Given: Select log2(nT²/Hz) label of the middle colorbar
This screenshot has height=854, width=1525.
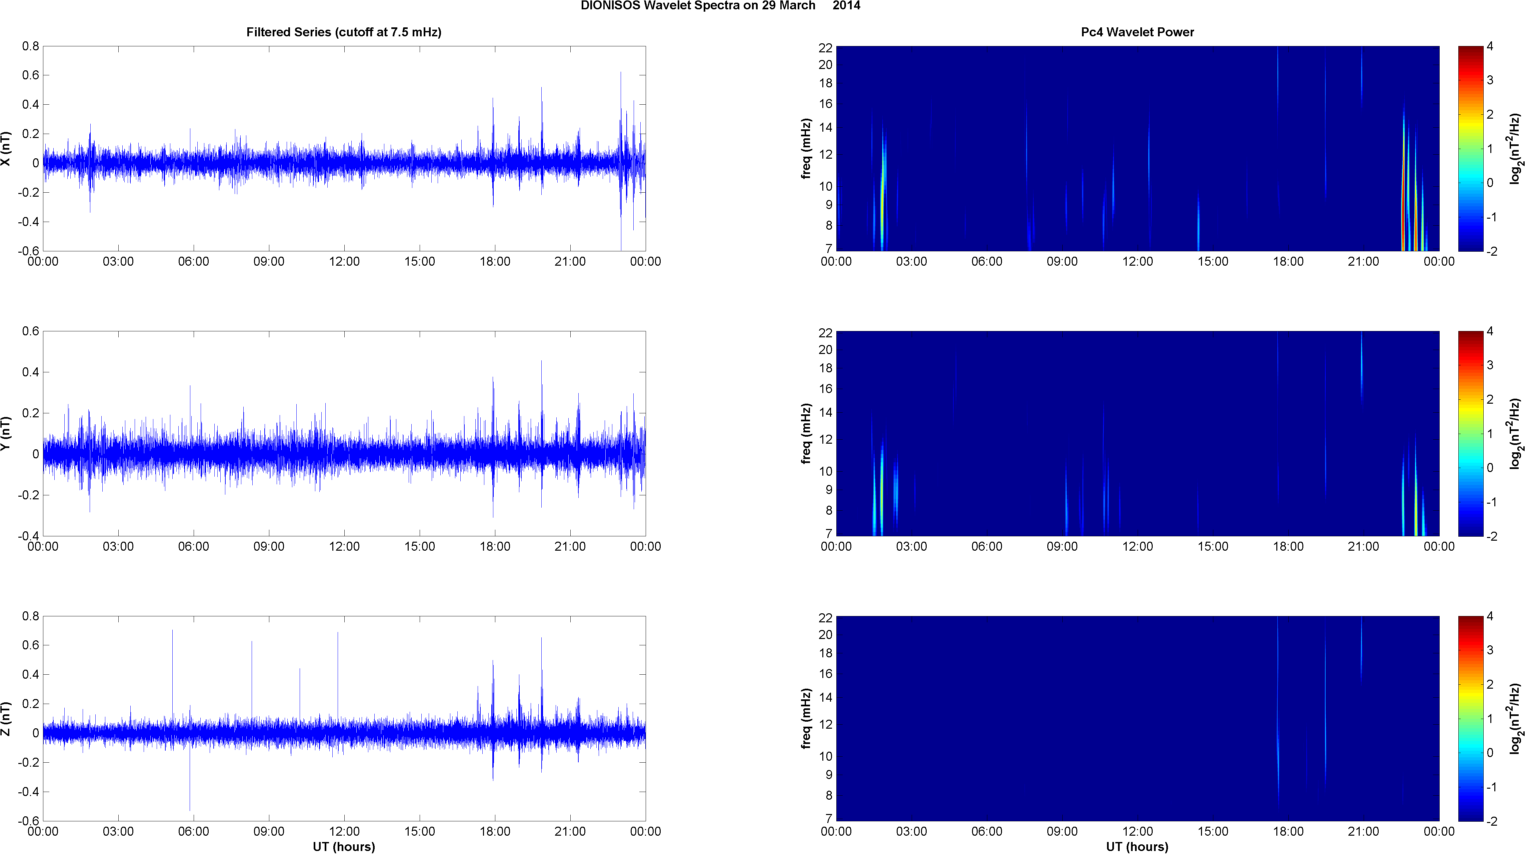Looking at the screenshot, I should 1516,433.
